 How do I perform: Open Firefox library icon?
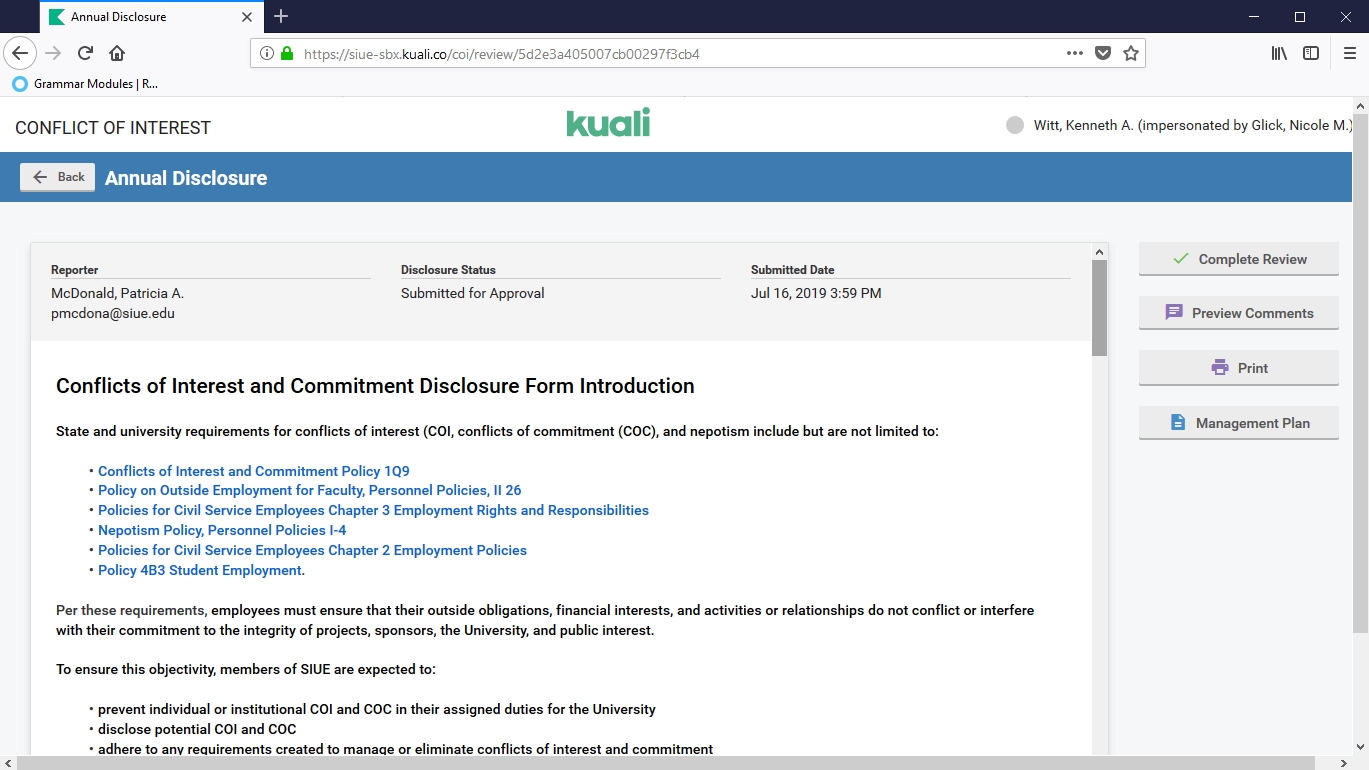tap(1279, 53)
